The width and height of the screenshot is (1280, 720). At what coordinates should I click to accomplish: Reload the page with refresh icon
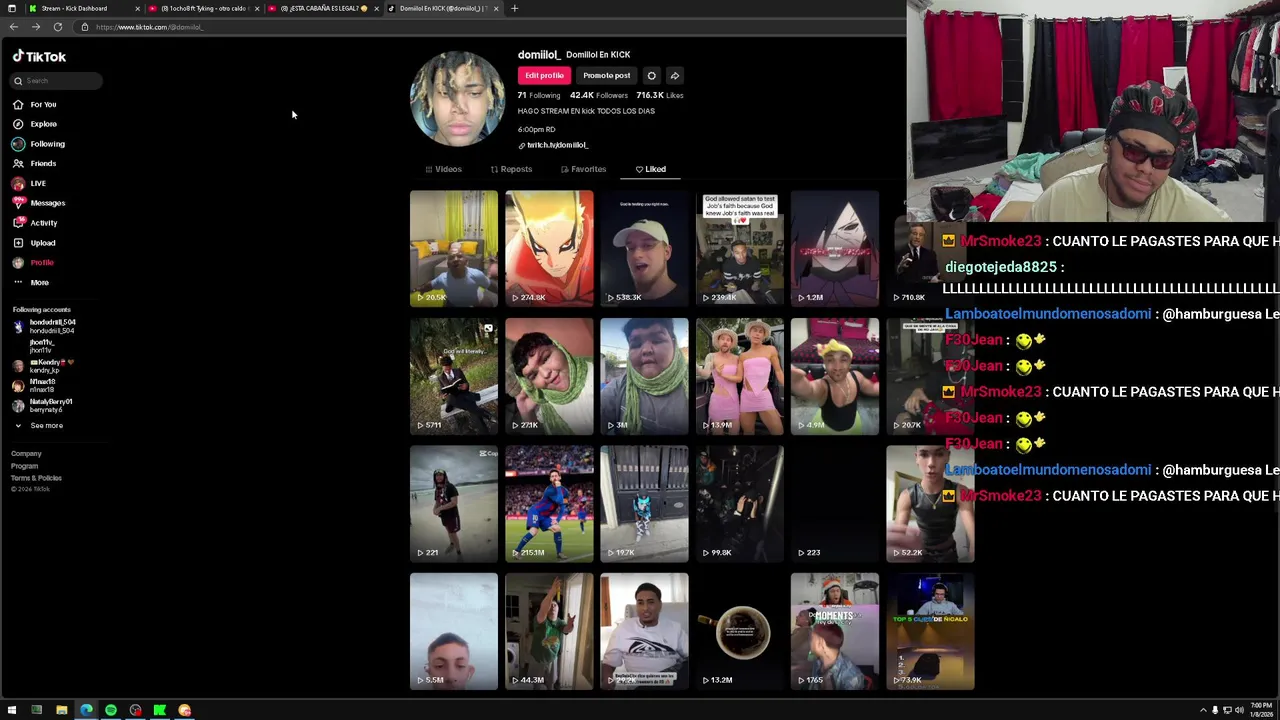[58, 27]
